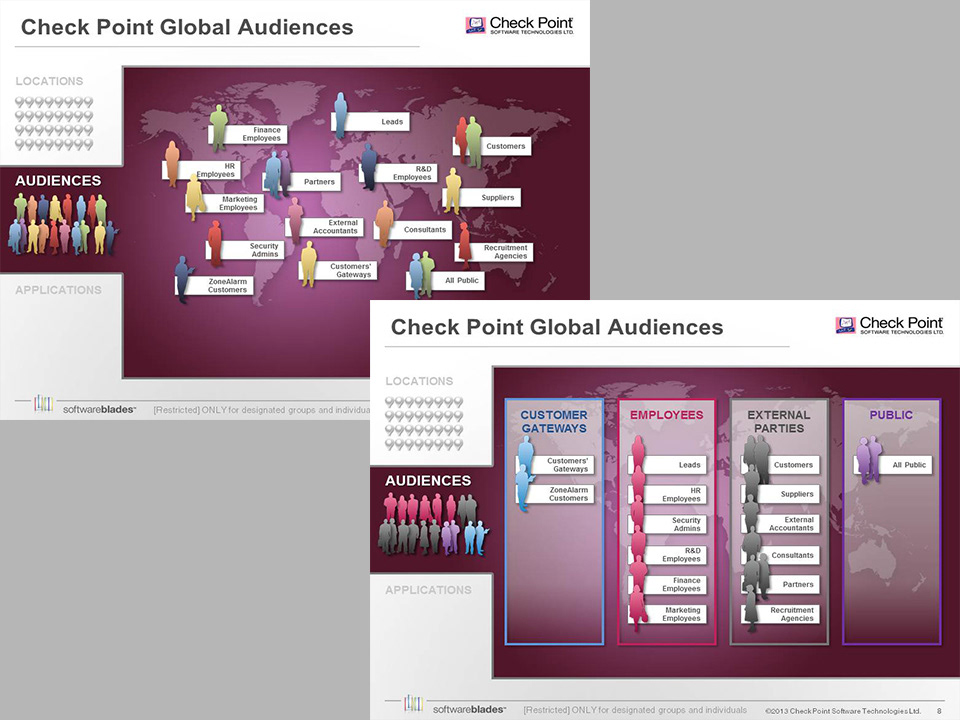Switch to APPLICATIONS on the grouped-columns slide
The height and width of the screenshot is (720, 960).
click(428, 590)
